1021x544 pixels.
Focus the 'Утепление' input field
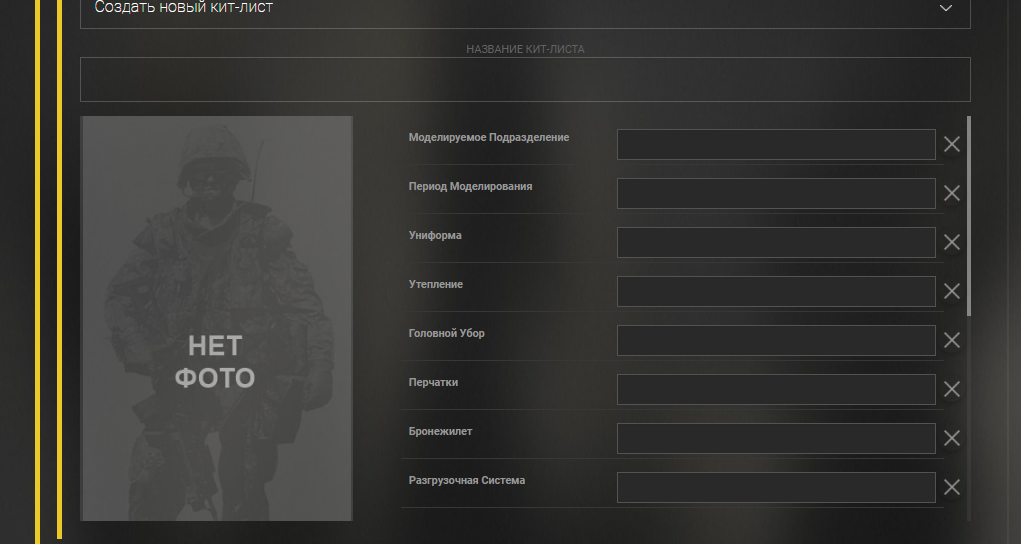[776, 291]
